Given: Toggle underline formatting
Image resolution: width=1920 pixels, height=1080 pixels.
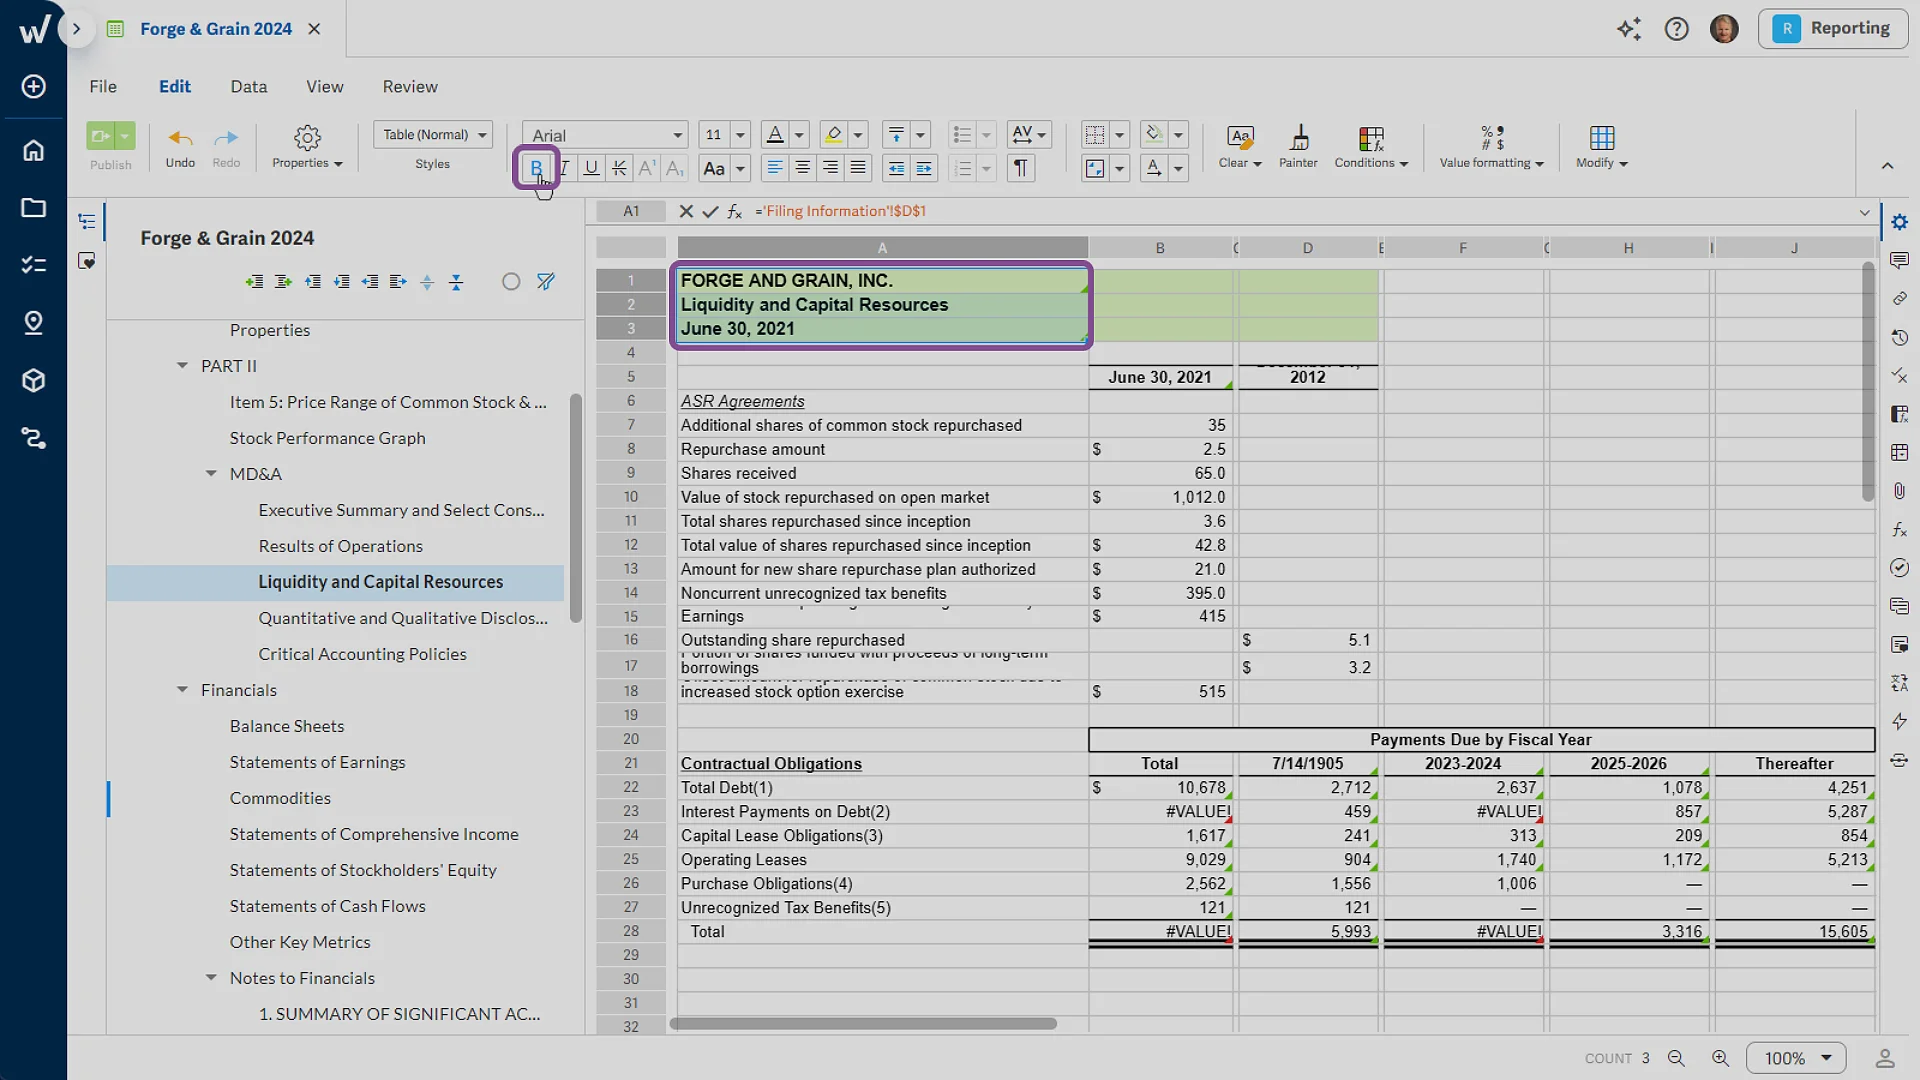Looking at the screenshot, I should 591,168.
